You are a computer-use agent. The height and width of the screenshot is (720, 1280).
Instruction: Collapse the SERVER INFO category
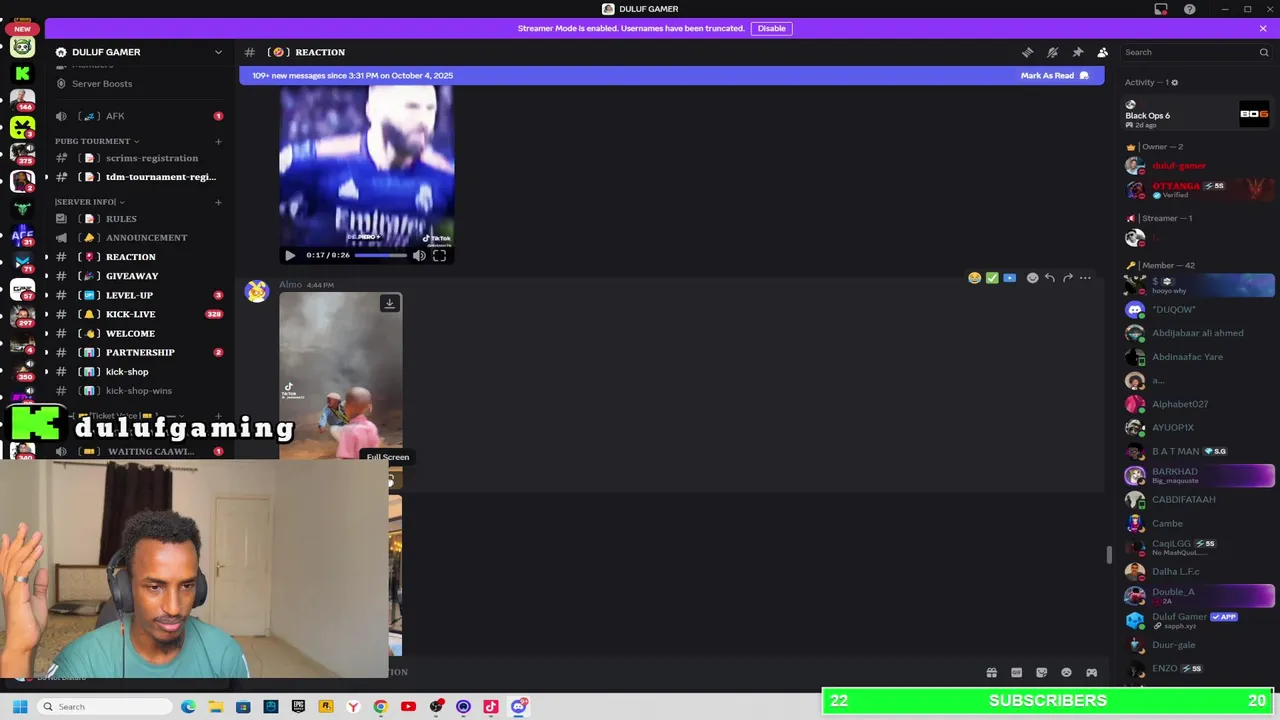click(90, 202)
